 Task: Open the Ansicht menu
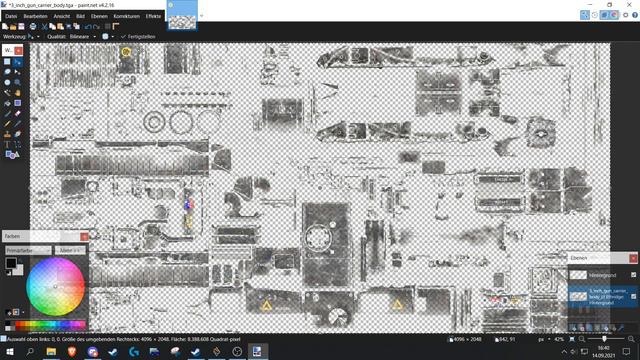pos(62,16)
